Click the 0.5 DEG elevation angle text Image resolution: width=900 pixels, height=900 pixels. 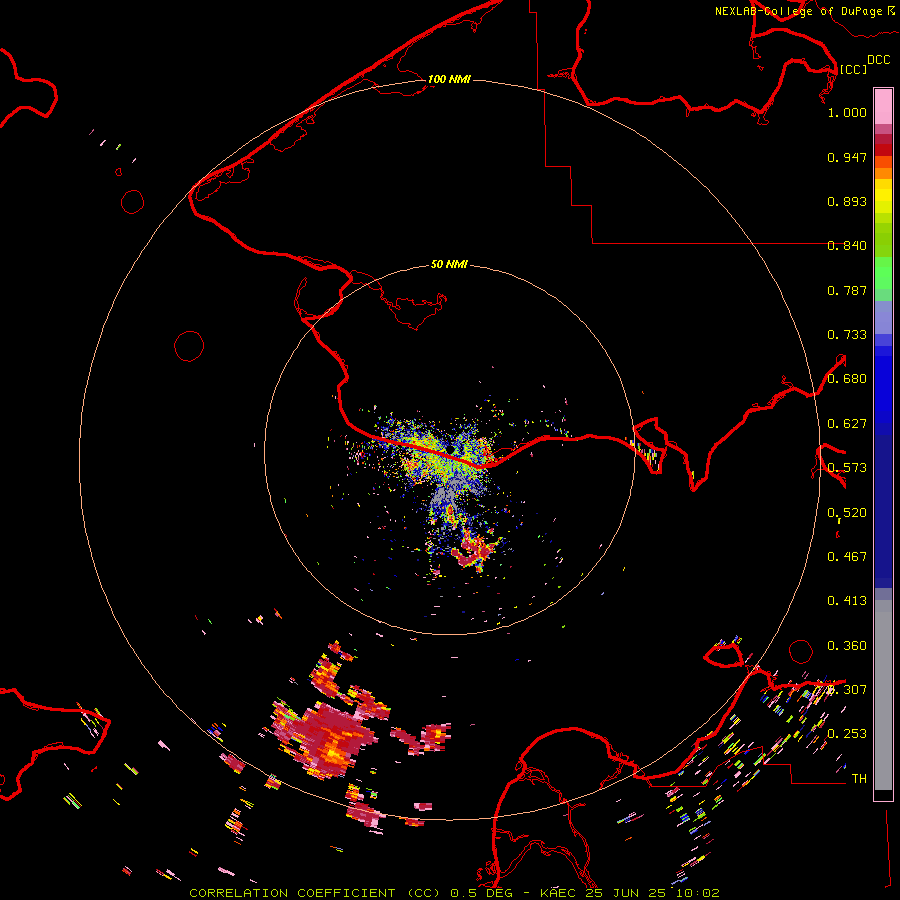pyautogui.click(x=481, y=893)
